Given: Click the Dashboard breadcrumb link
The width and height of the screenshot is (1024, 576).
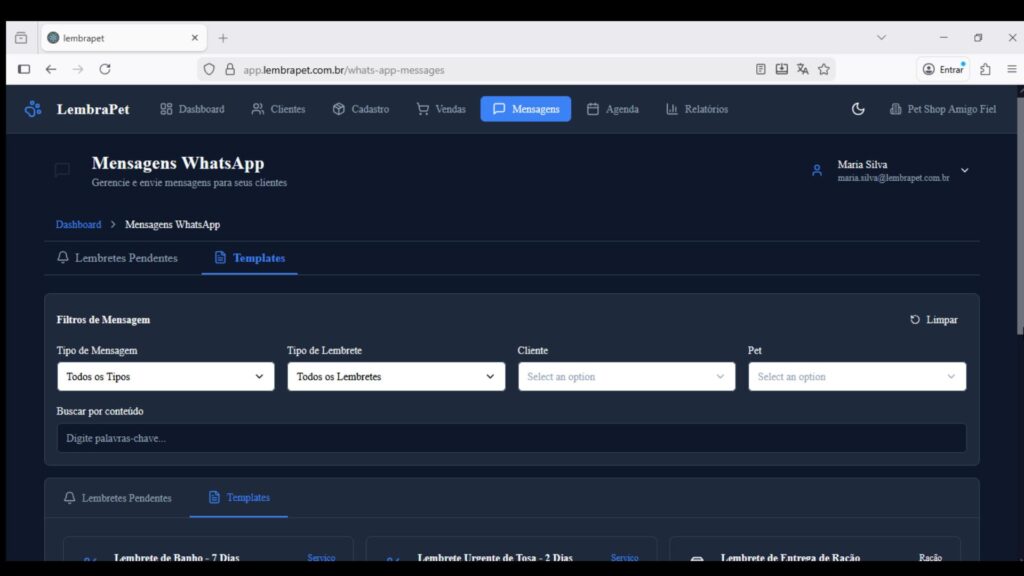Looking at the screenshot, I should click(78, 225).
